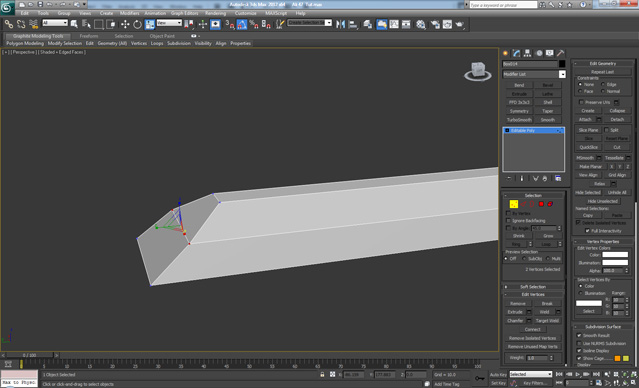Click the Render Production teapot icon
This screenshot has height=388, width=639.
460,24
